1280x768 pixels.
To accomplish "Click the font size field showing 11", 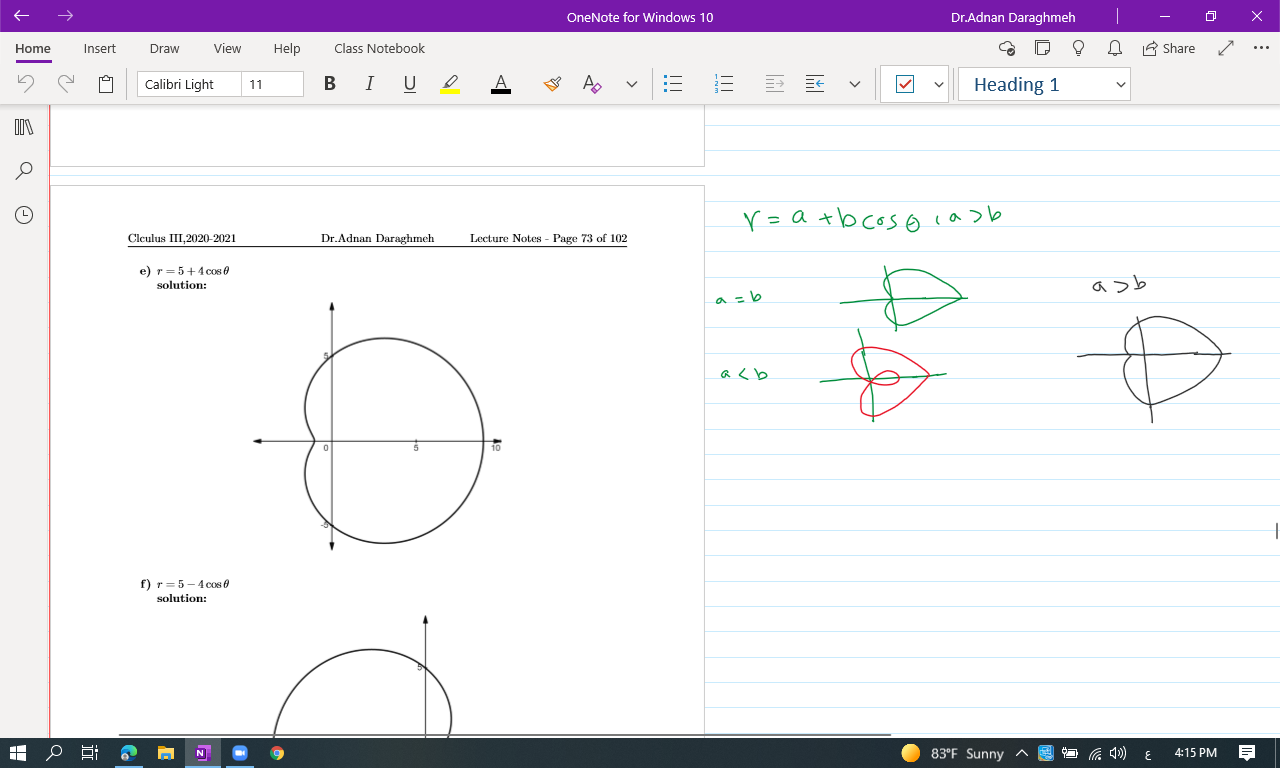I will point(272,84).
